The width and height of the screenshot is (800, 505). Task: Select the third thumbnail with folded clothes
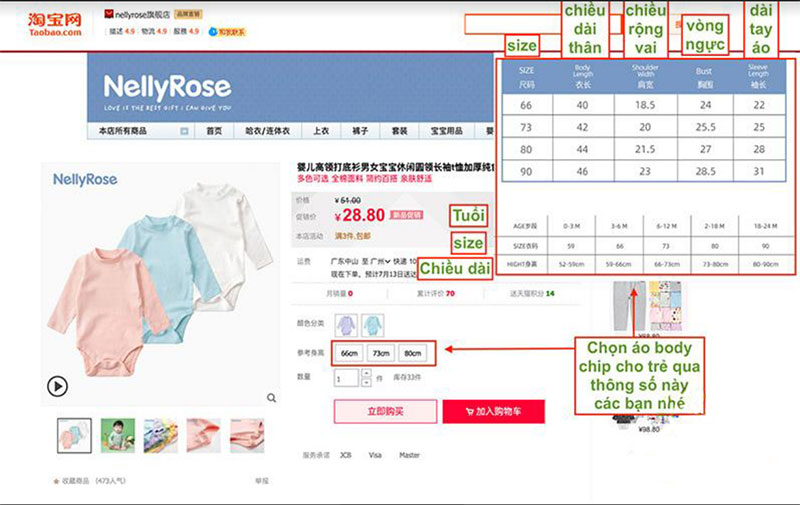pyautogui.click(x=161, y=436)
